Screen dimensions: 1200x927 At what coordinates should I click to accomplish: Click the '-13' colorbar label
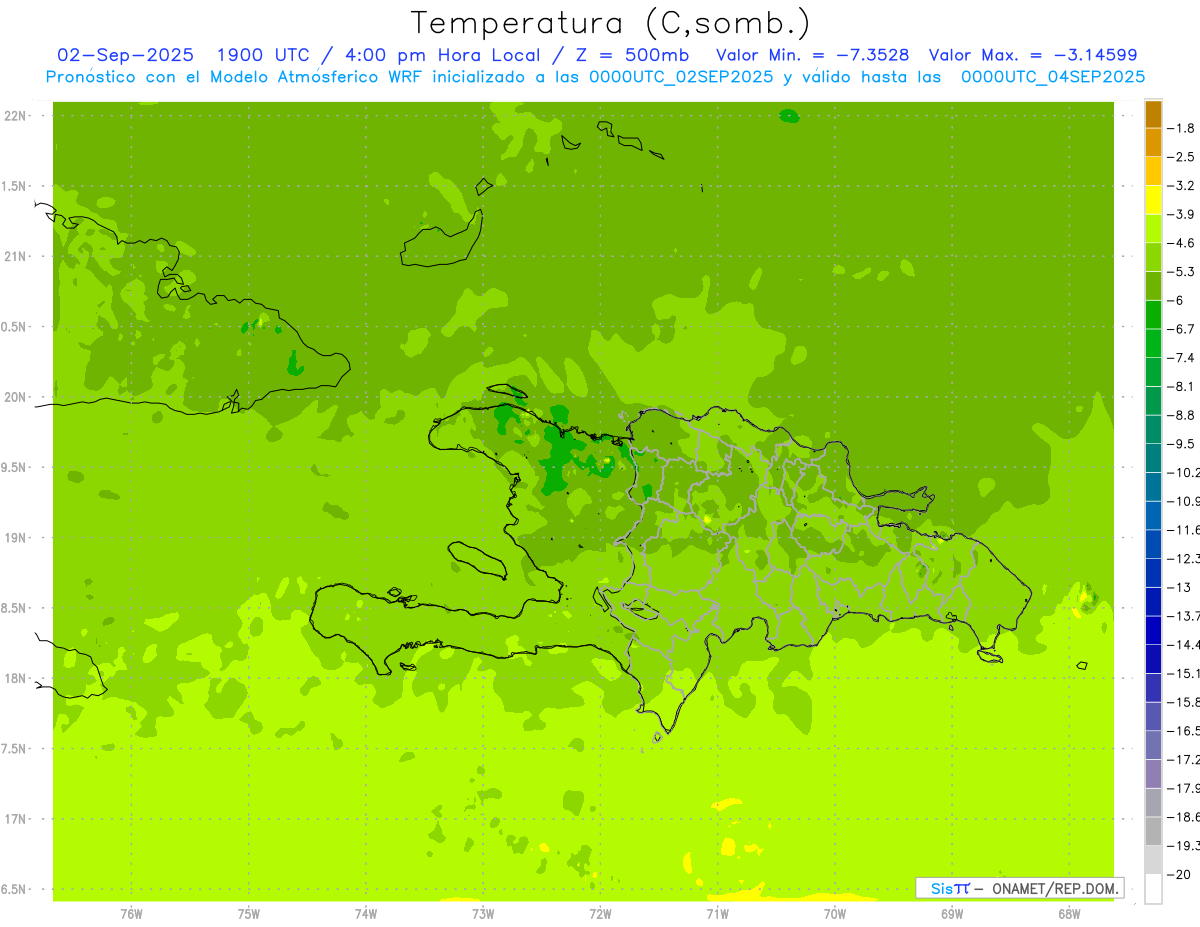tap(1179, 588)
